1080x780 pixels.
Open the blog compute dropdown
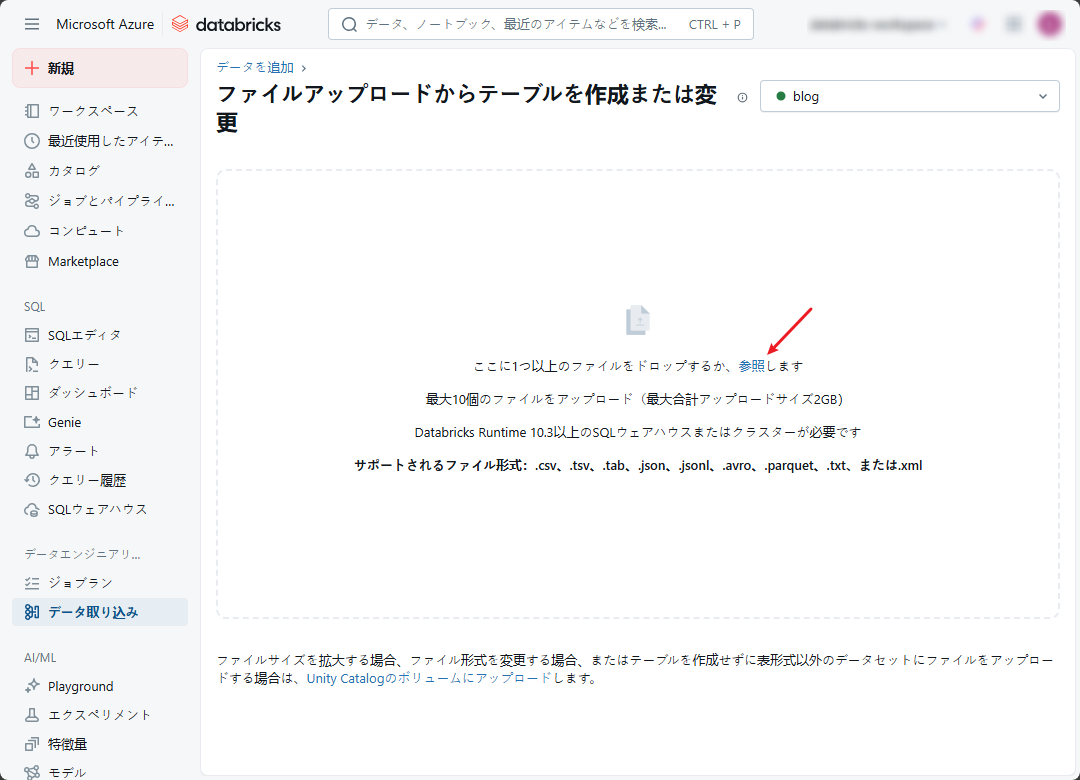click(909, 96)
